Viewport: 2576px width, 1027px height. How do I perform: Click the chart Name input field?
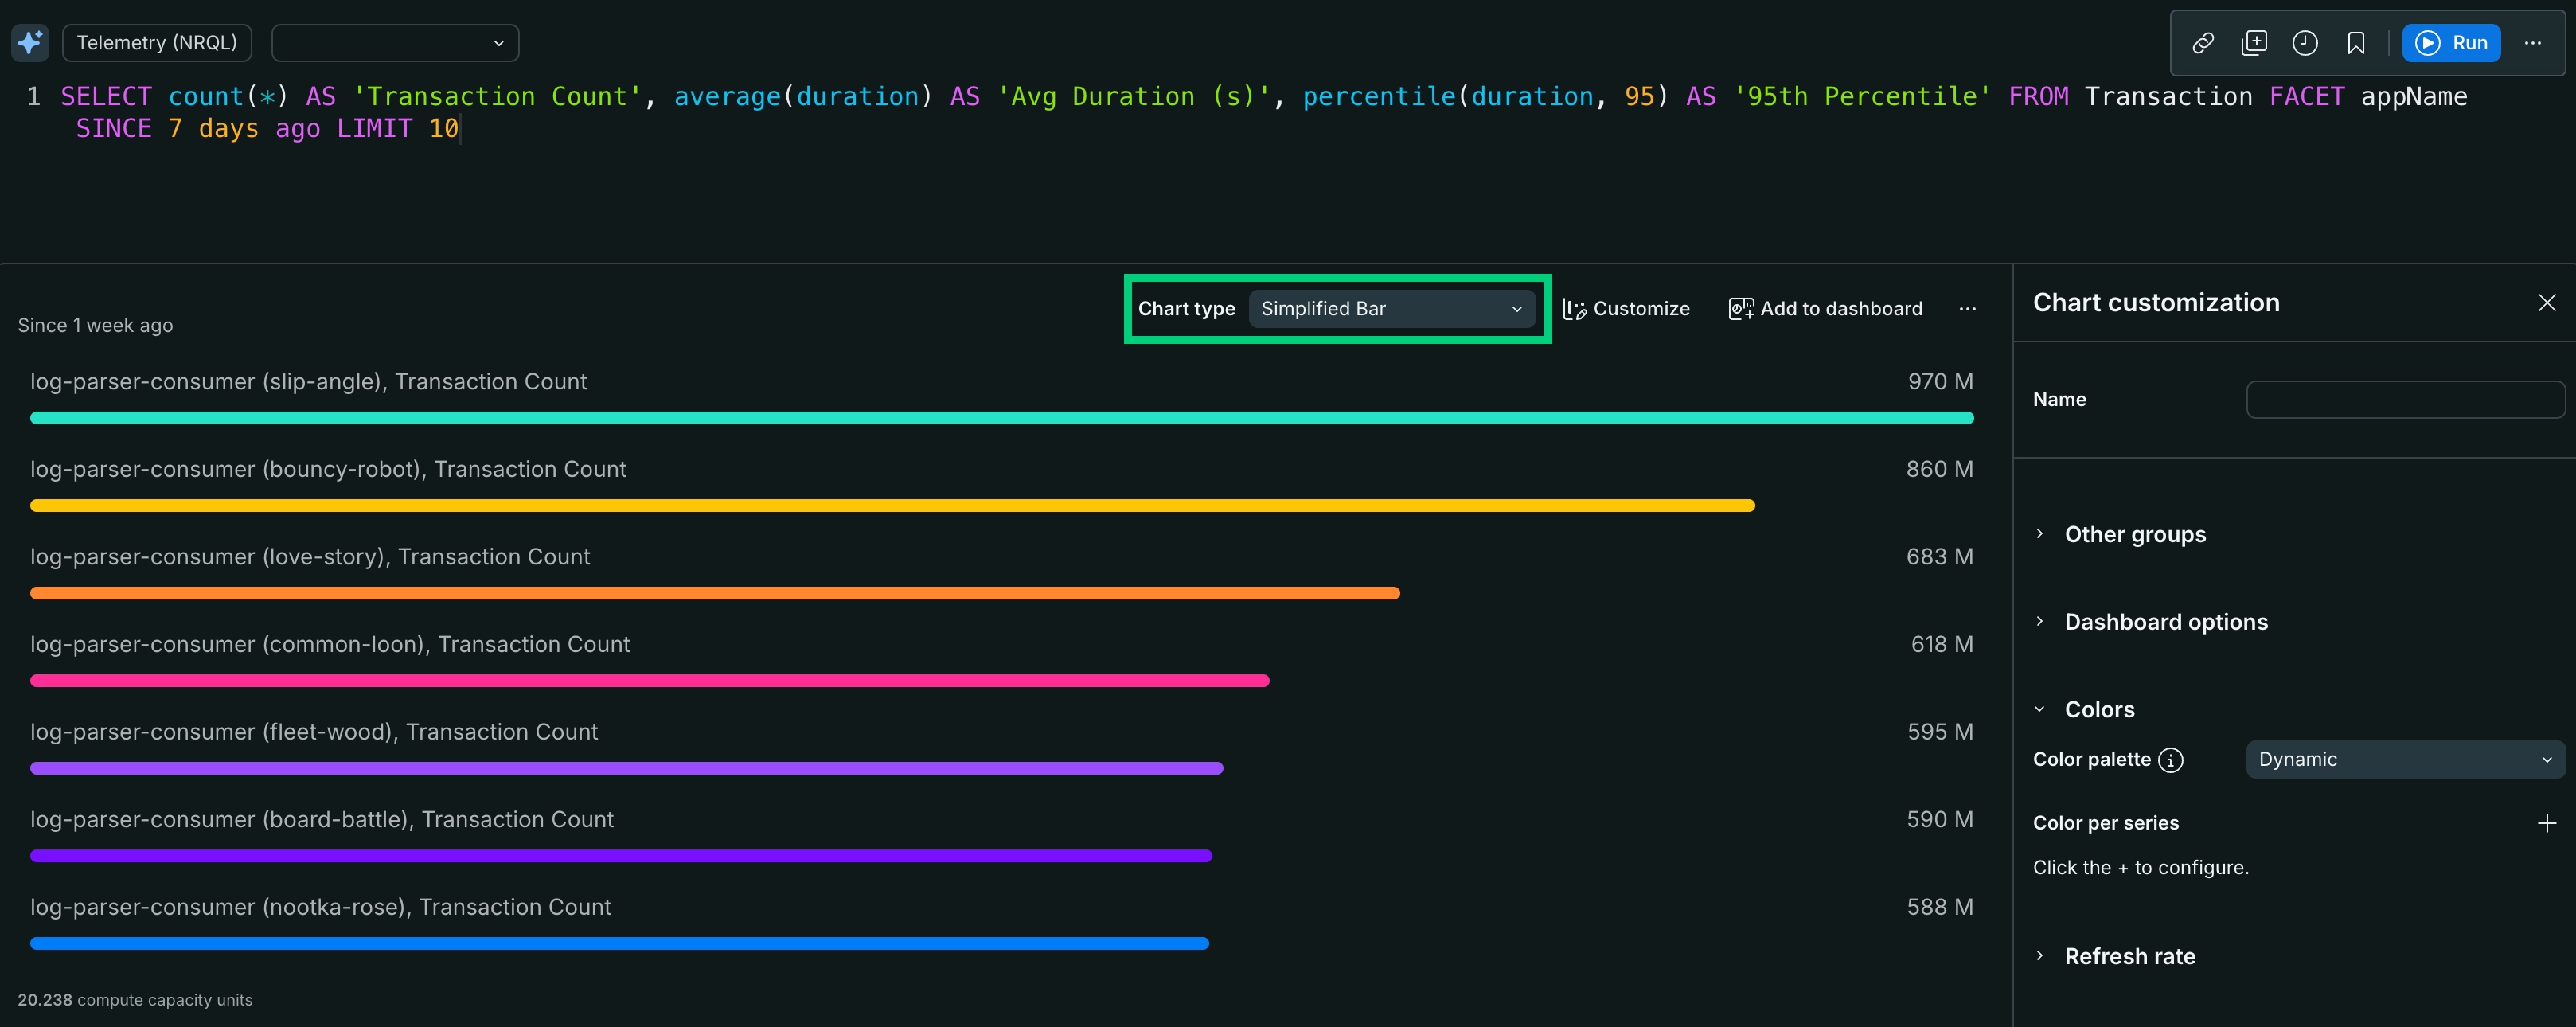(2405, 400)
